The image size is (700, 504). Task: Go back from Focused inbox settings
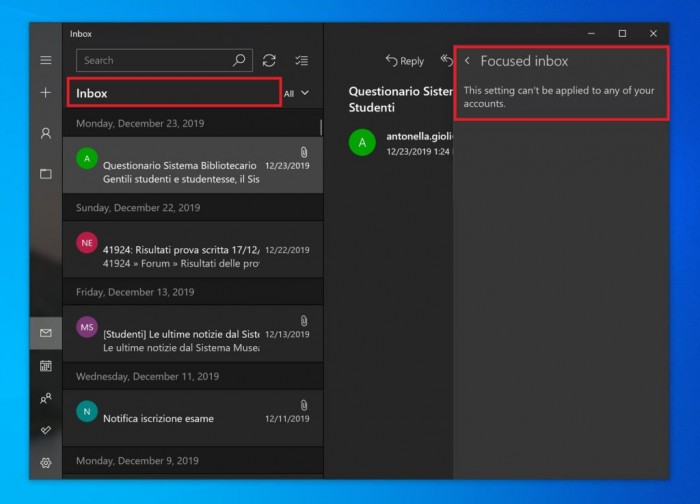coord(467,61)
